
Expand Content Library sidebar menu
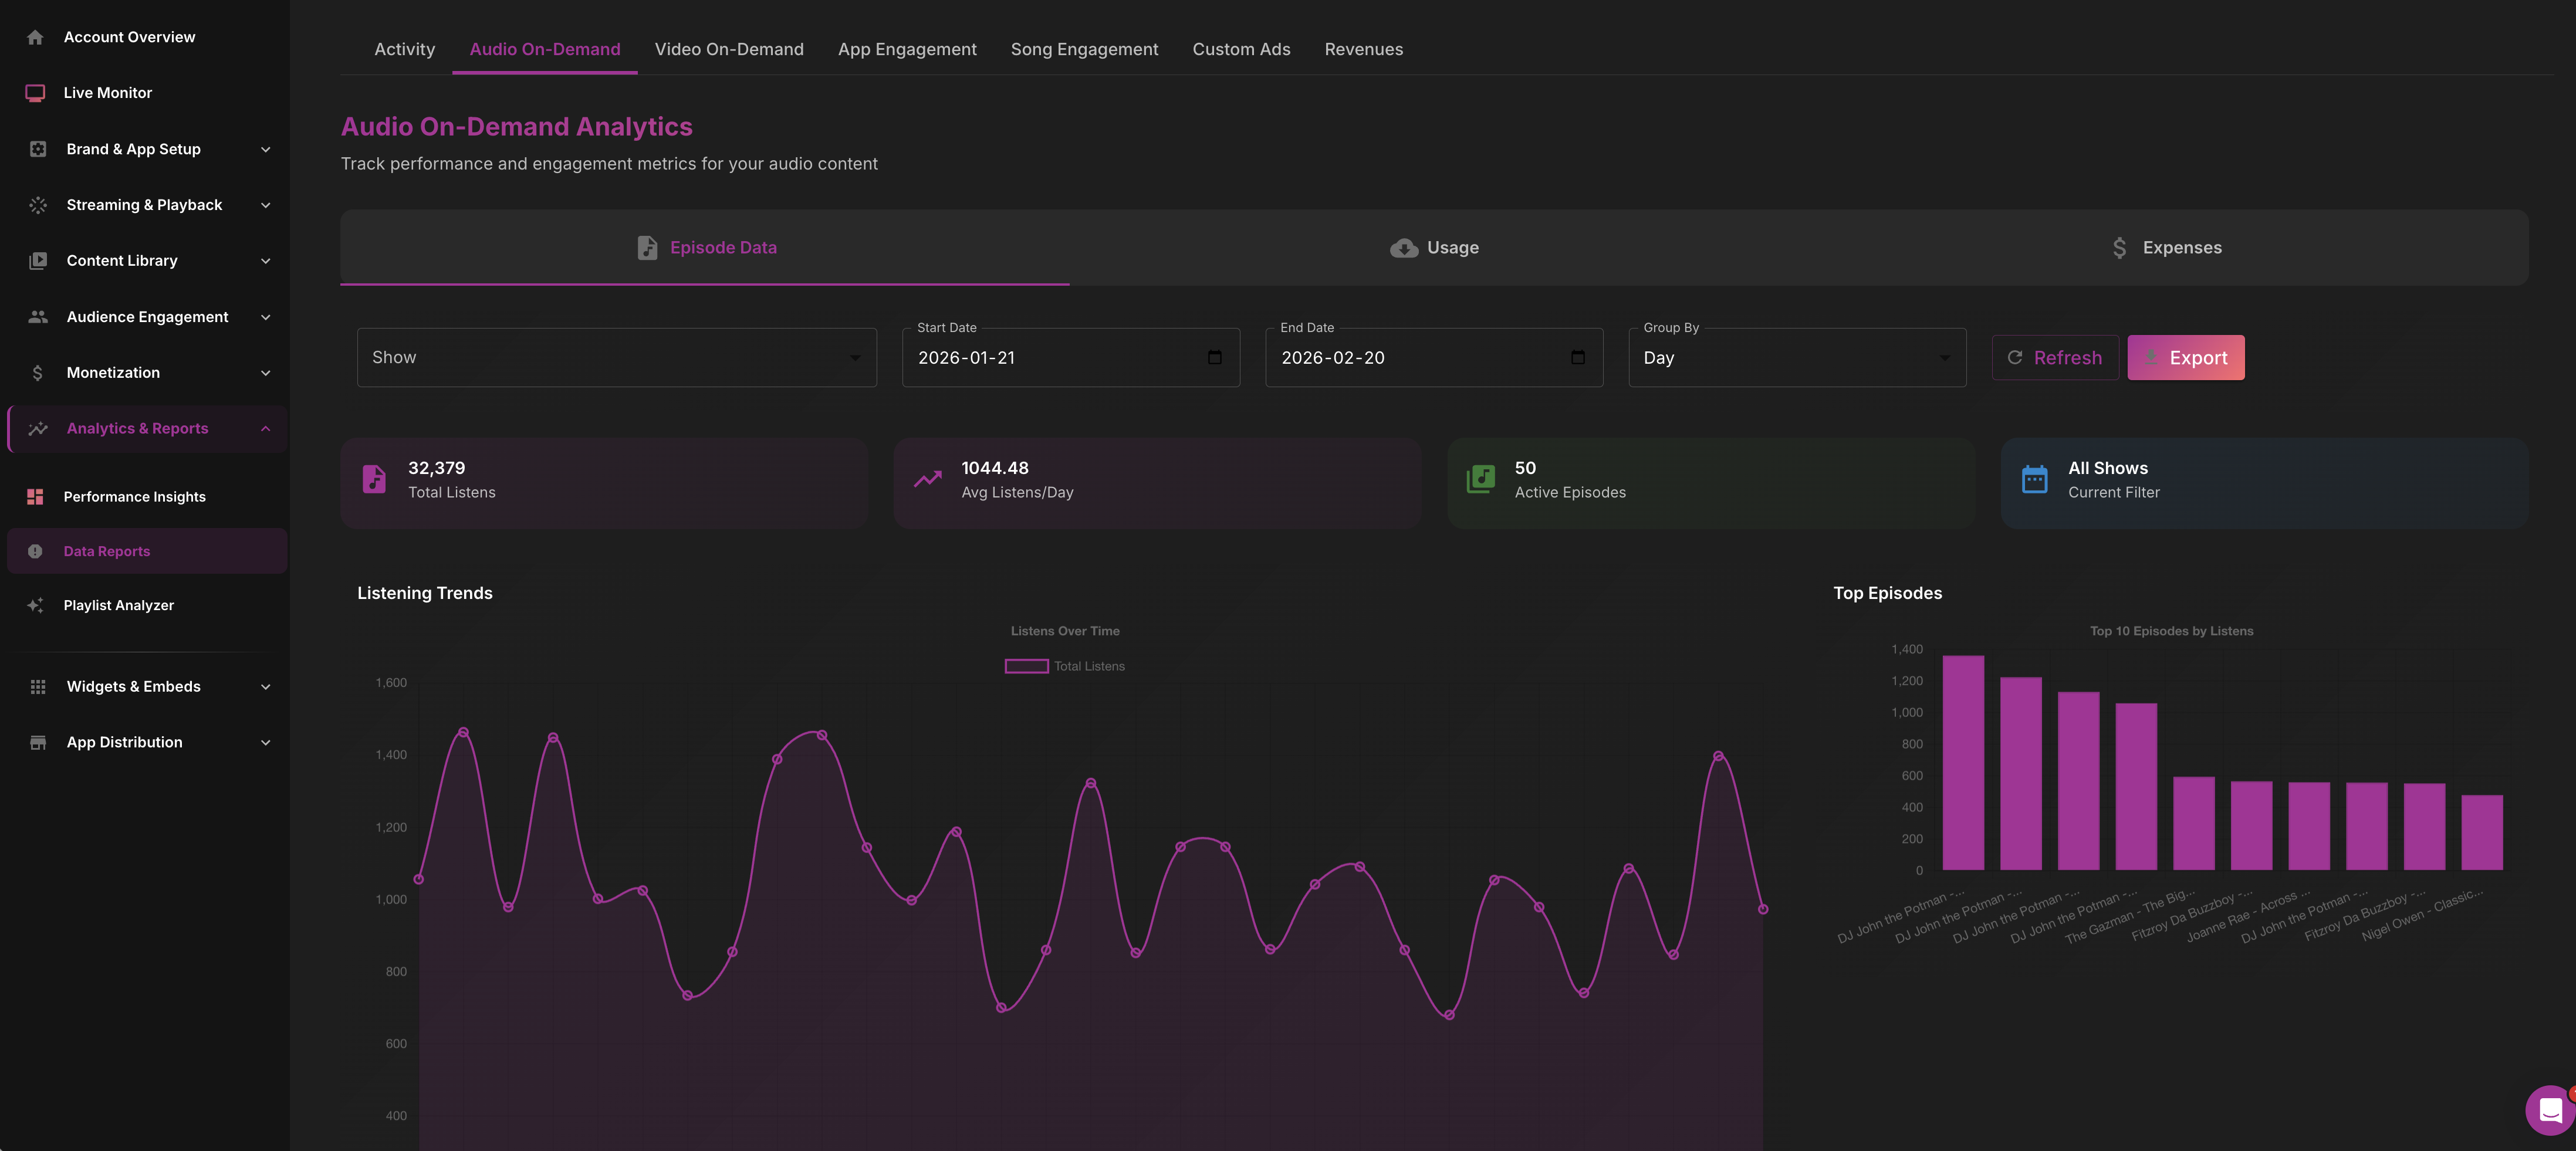point(147,261)
